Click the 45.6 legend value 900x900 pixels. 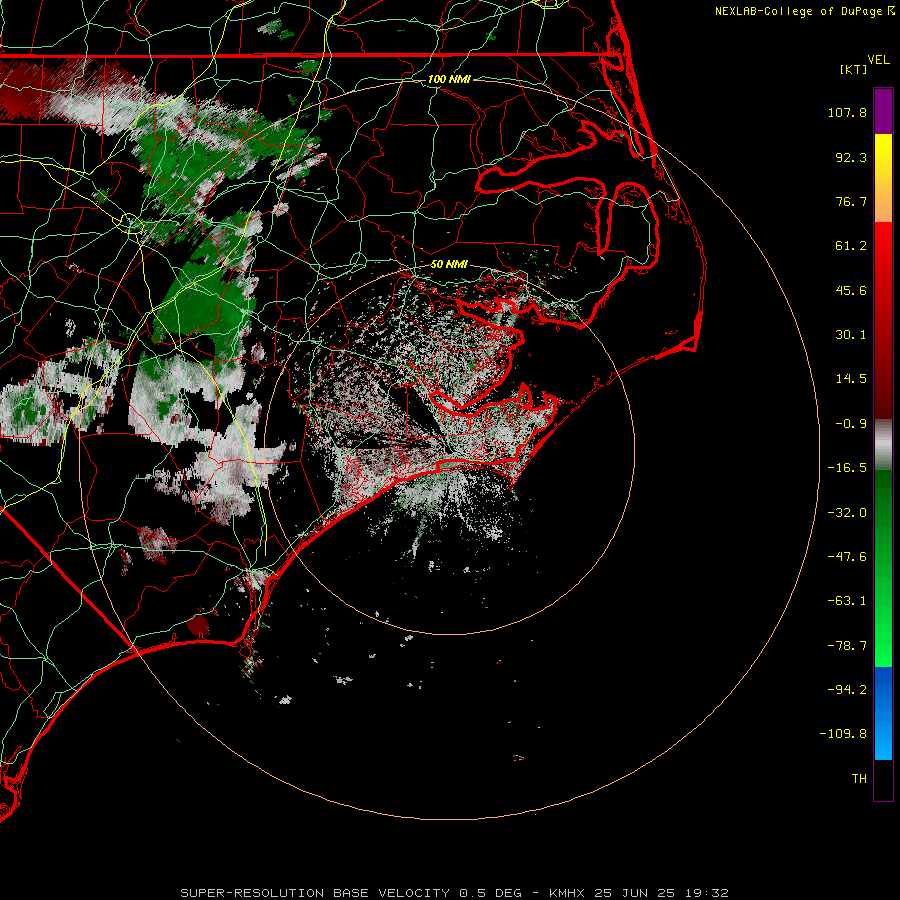[x=851, y=290]
